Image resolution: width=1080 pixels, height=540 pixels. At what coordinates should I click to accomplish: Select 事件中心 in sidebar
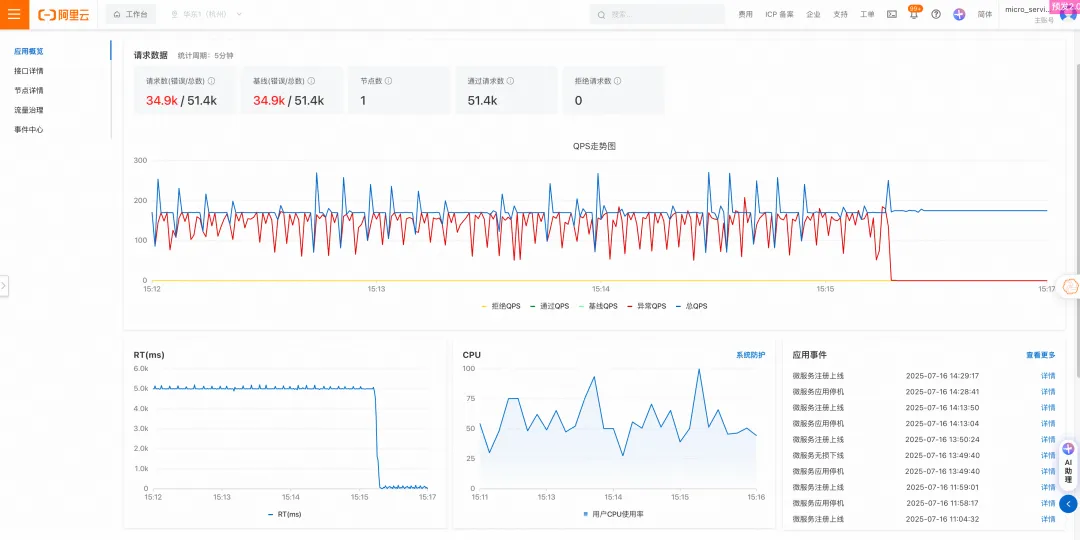point(29,129)
